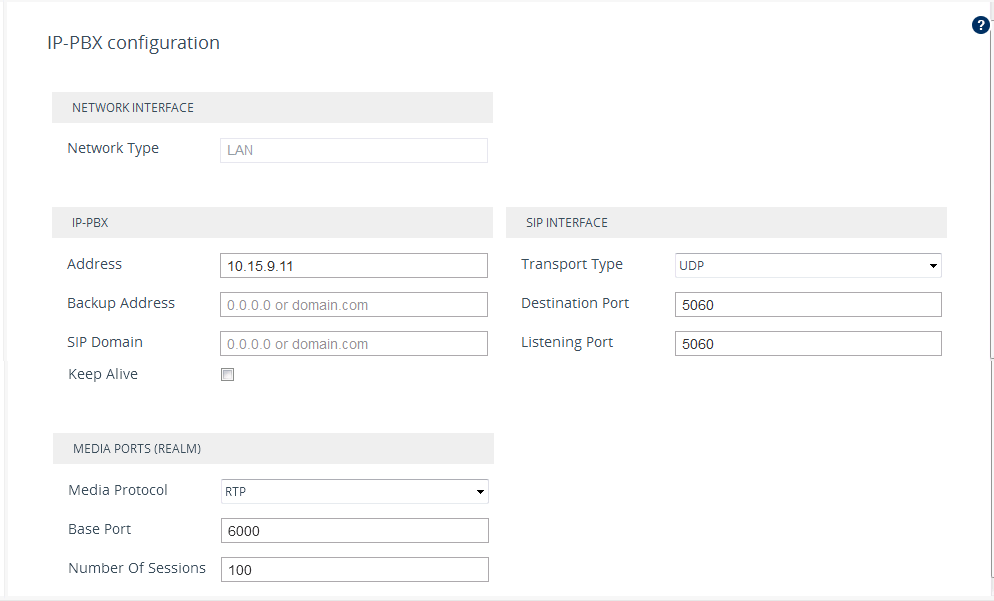This screenshot has height=601, width=994.
Task: Click the Transport Type label
Action: (571, 265)
